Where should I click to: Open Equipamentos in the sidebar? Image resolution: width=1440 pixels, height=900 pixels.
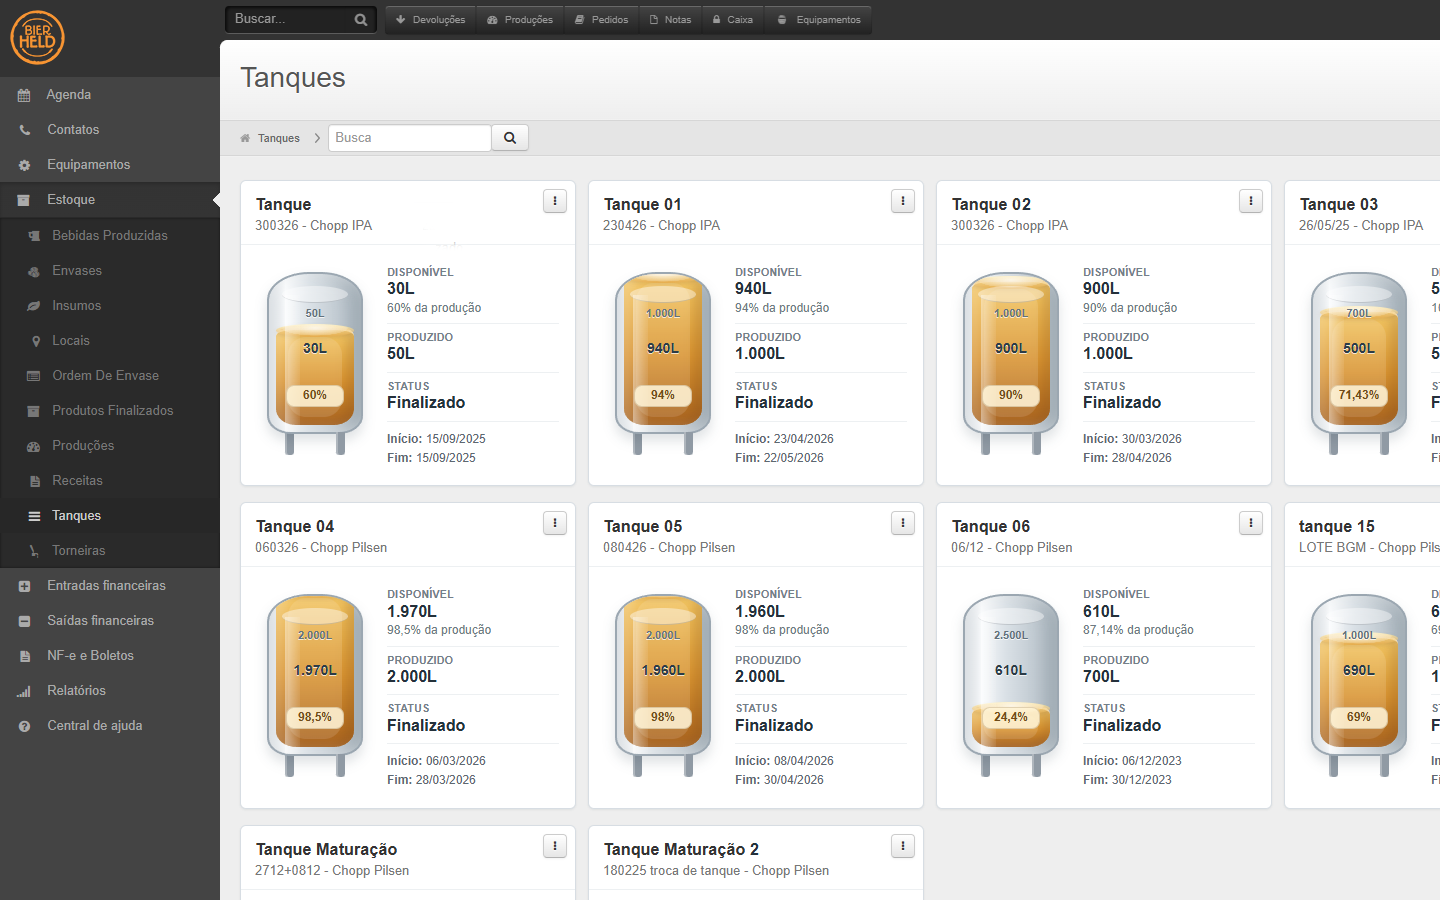[x=110, y=165]
